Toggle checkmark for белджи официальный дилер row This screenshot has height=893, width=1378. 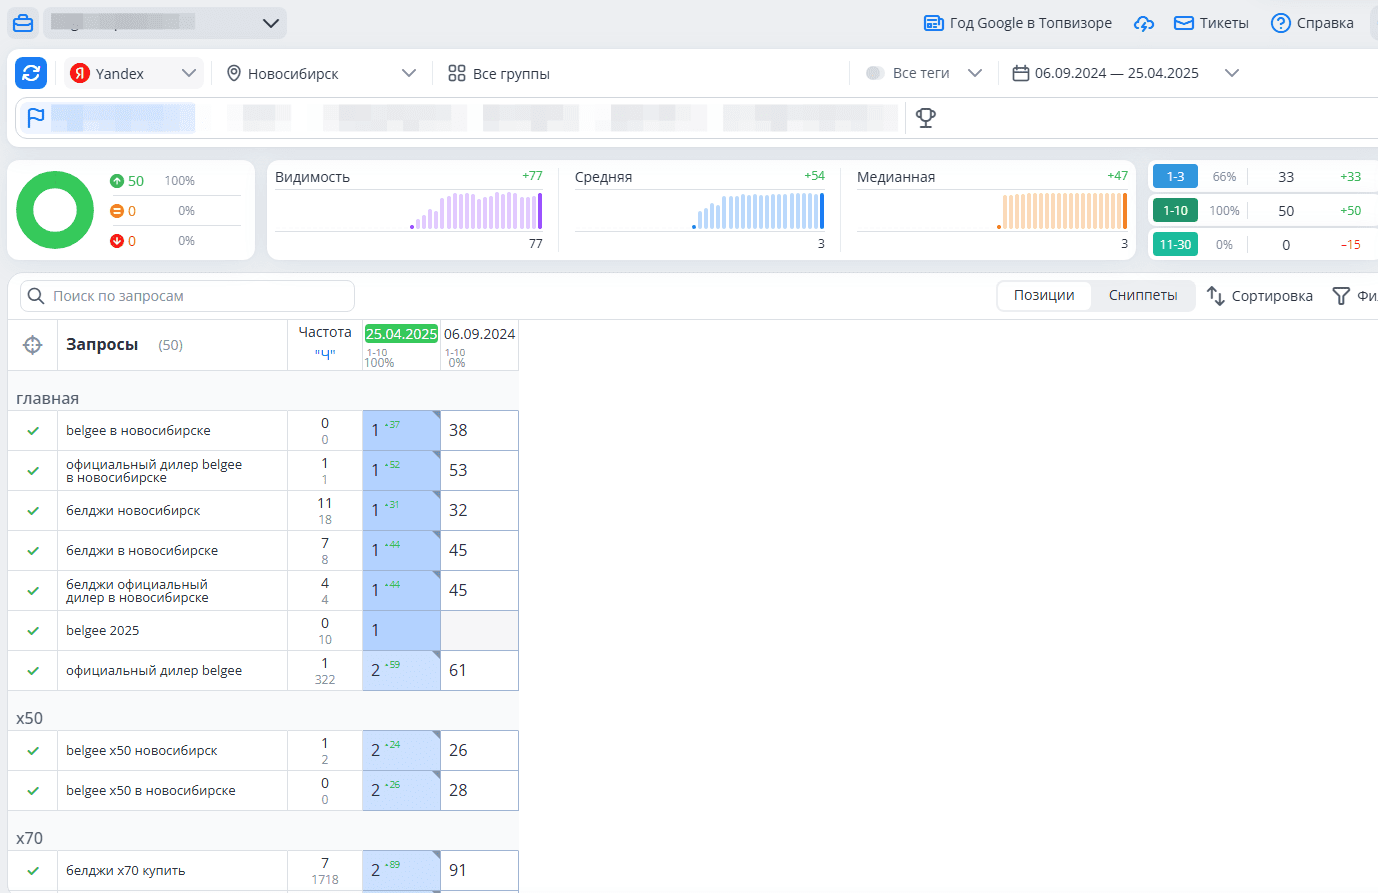coord(33,591)
